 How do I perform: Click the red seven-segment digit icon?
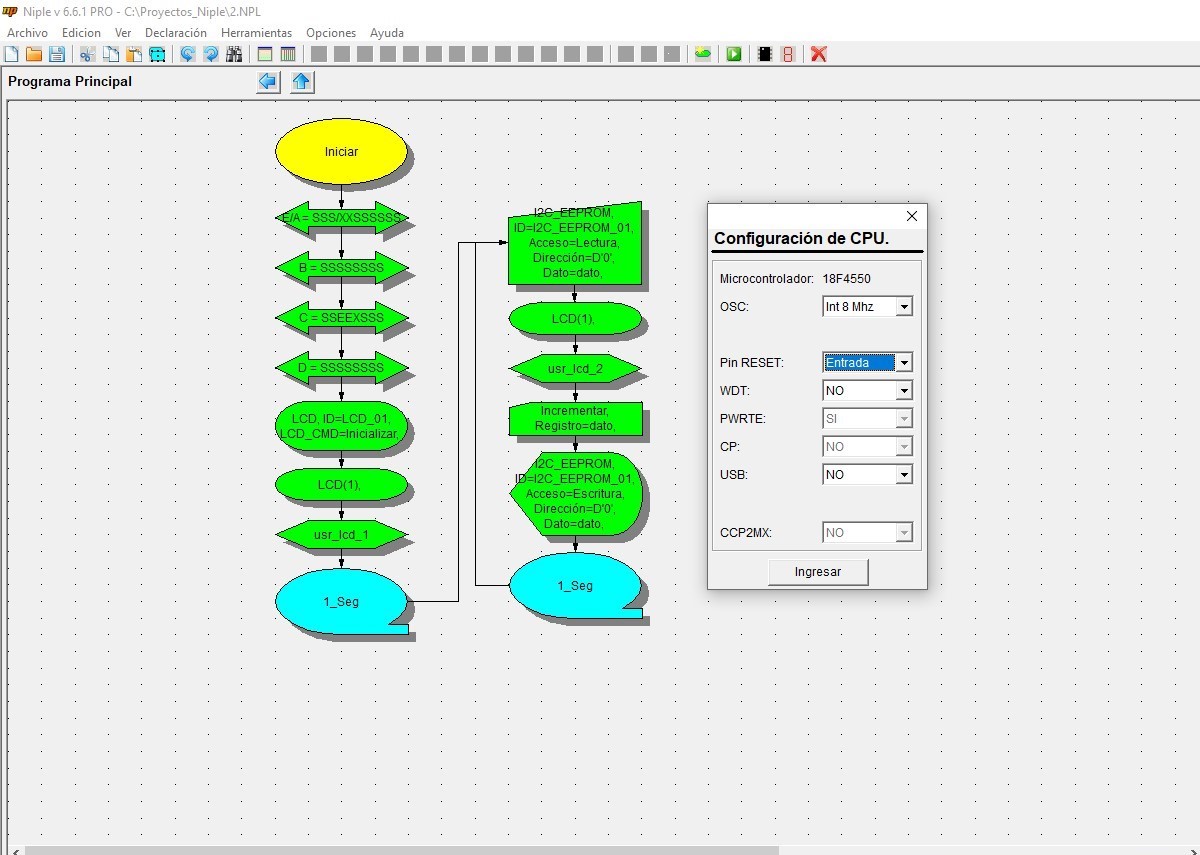coord(788,54)
